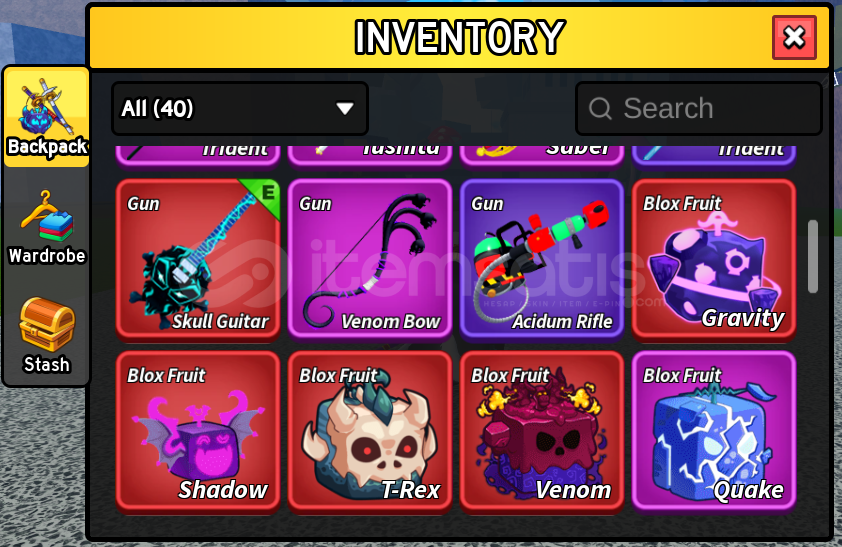Select the Shadow Blox Fruit
842x547 pixels.
pyautogui.click(x=198, y=432)
